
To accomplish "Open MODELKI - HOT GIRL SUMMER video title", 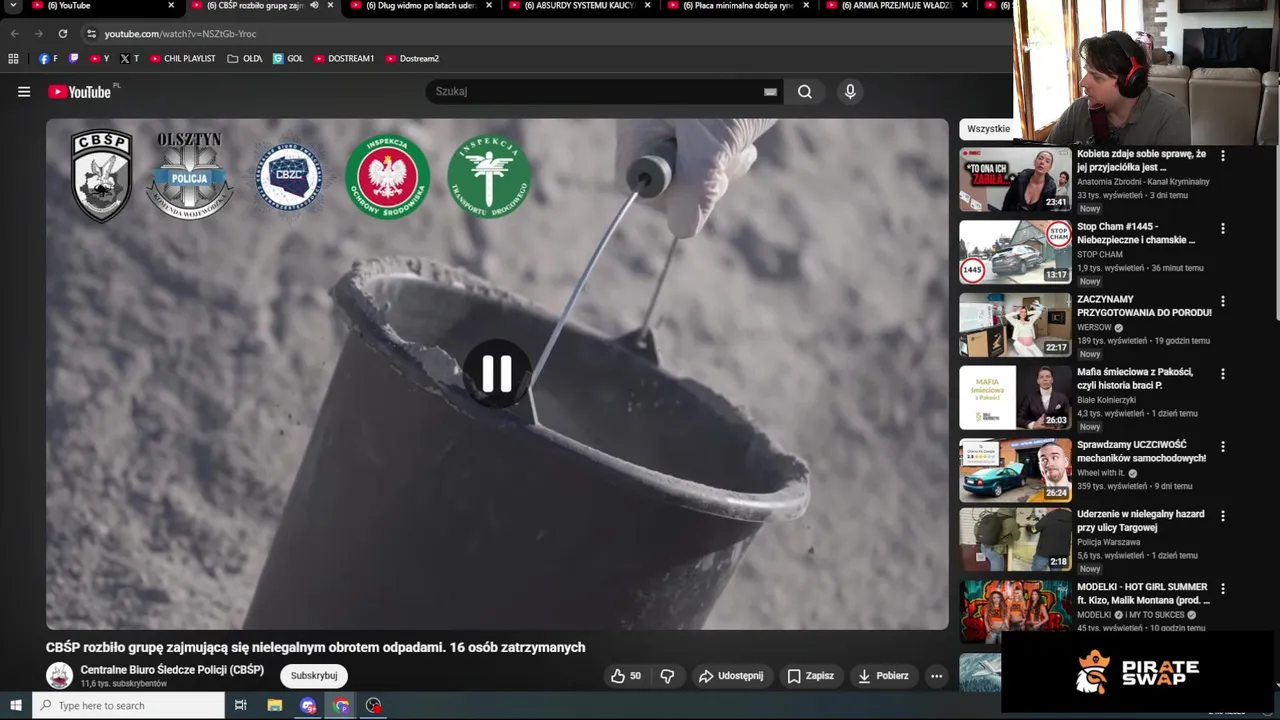I will click(x=1143, y=594).
